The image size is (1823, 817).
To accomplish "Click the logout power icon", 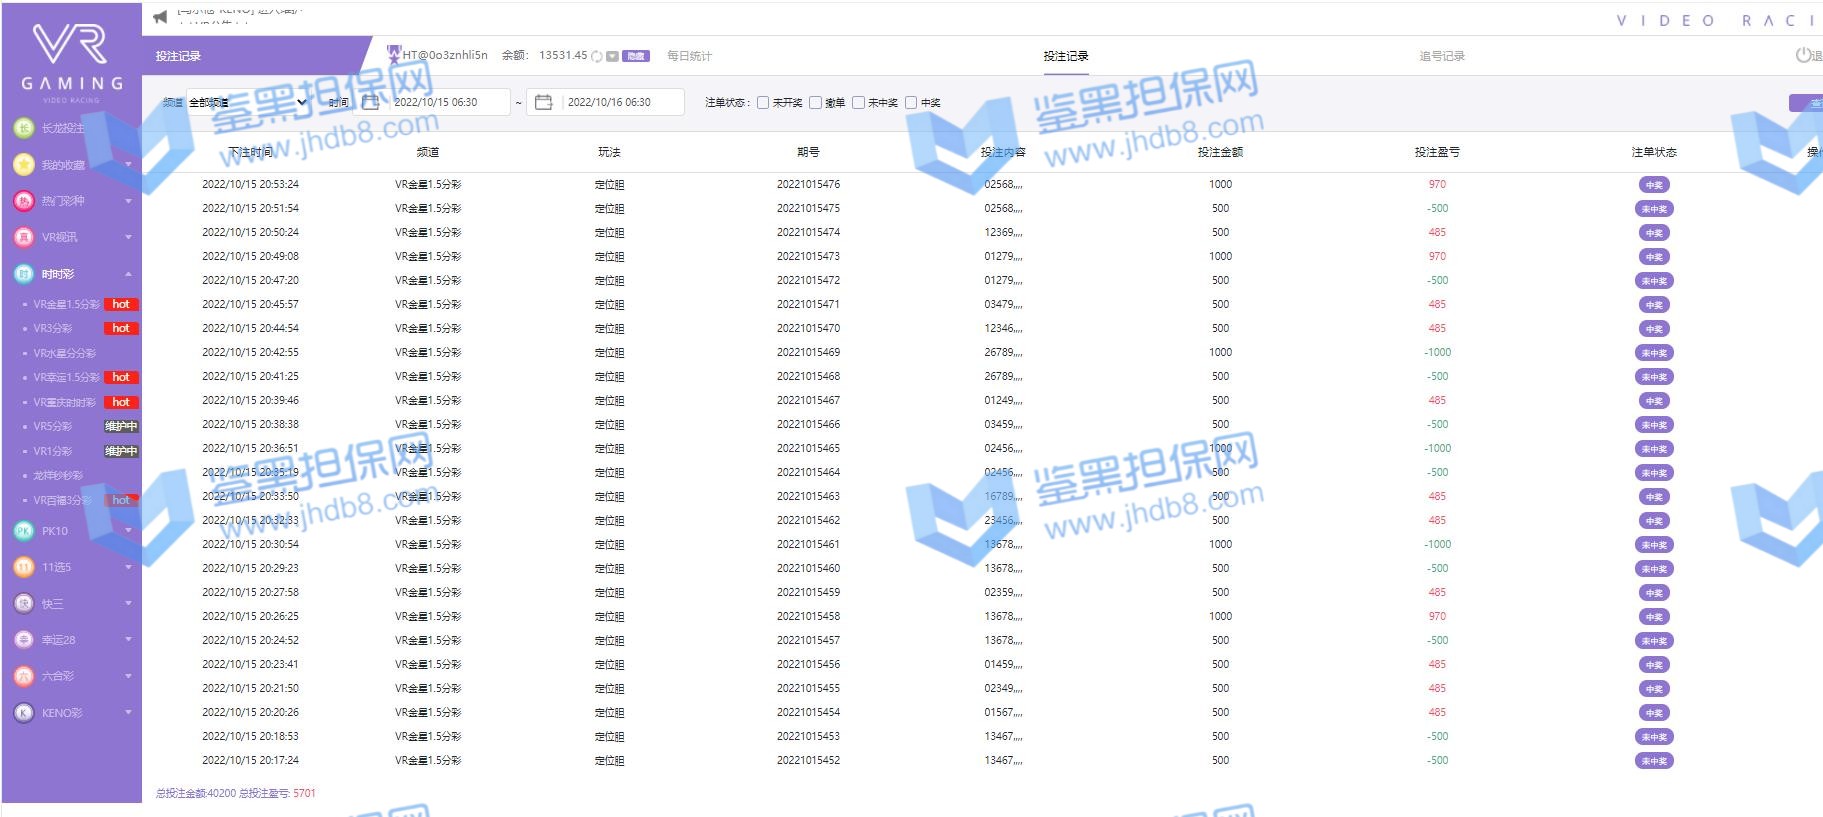I will pyautogui.click(x=1804, y=56).
